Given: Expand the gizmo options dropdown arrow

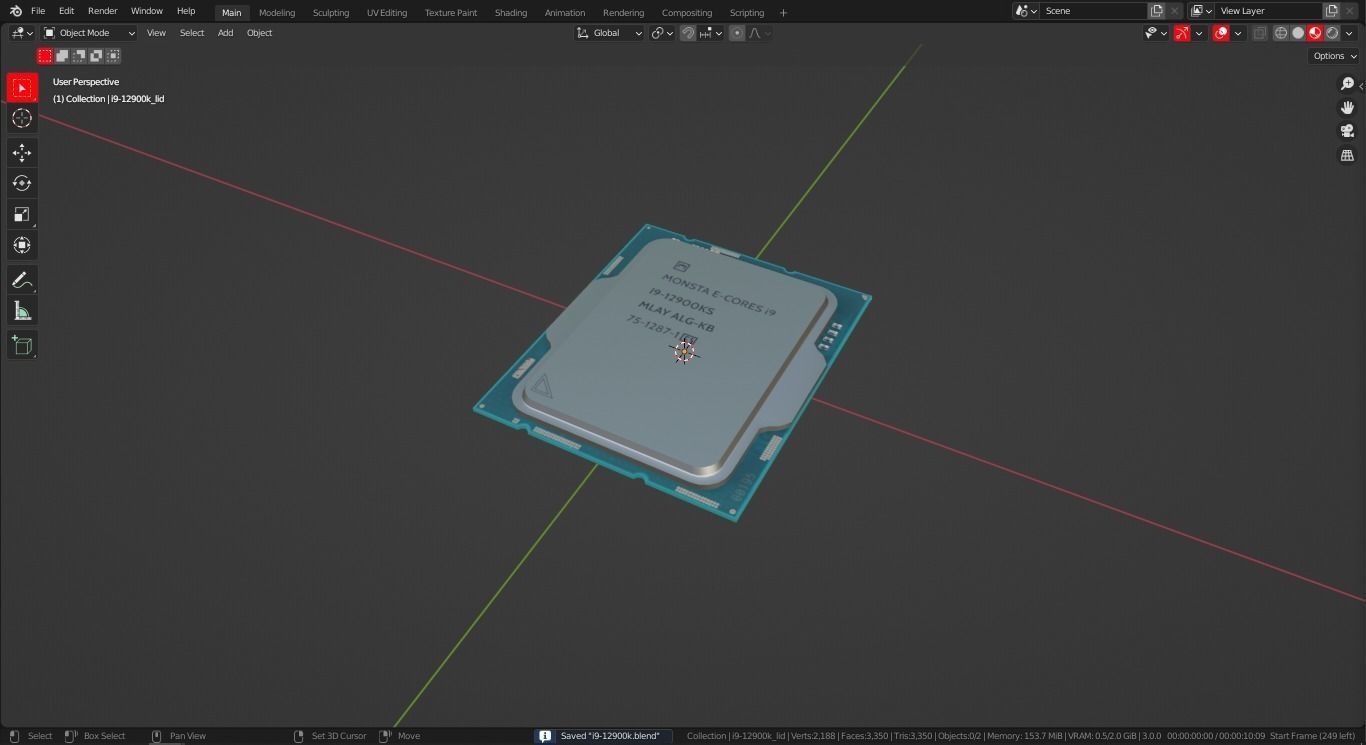Looking at the screenshot, I should (x=1199, y=33).
